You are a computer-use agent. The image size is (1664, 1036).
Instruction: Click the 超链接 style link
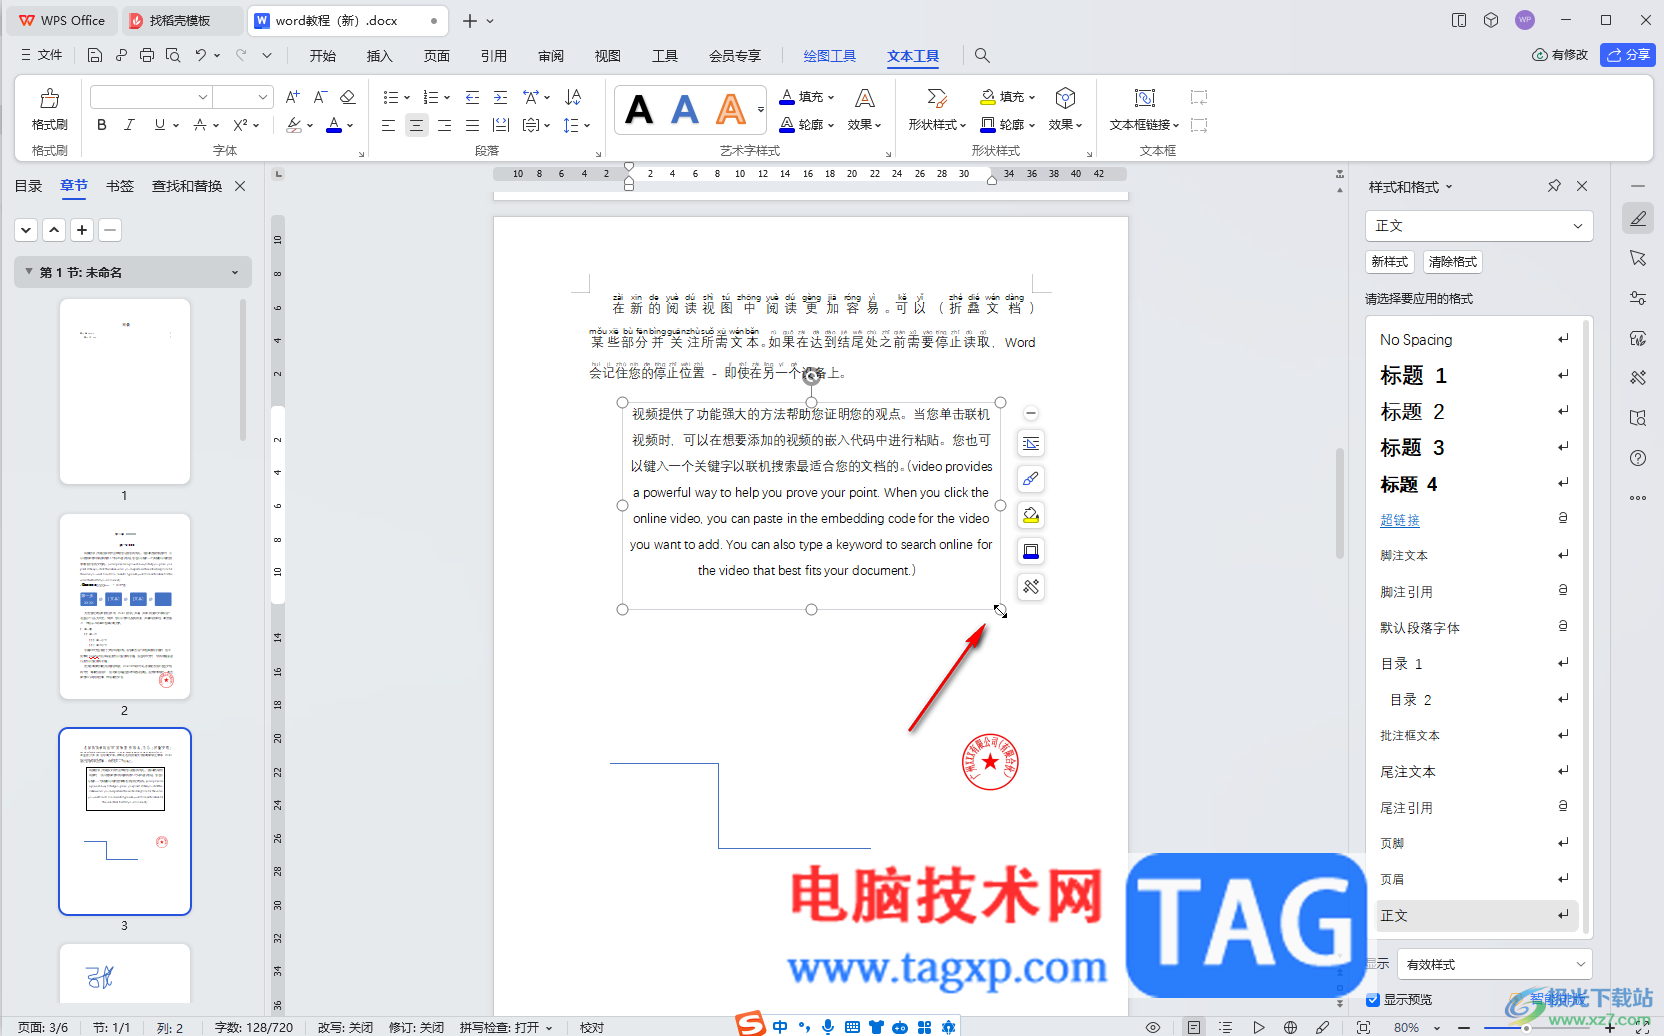(x=1400, y=520)
